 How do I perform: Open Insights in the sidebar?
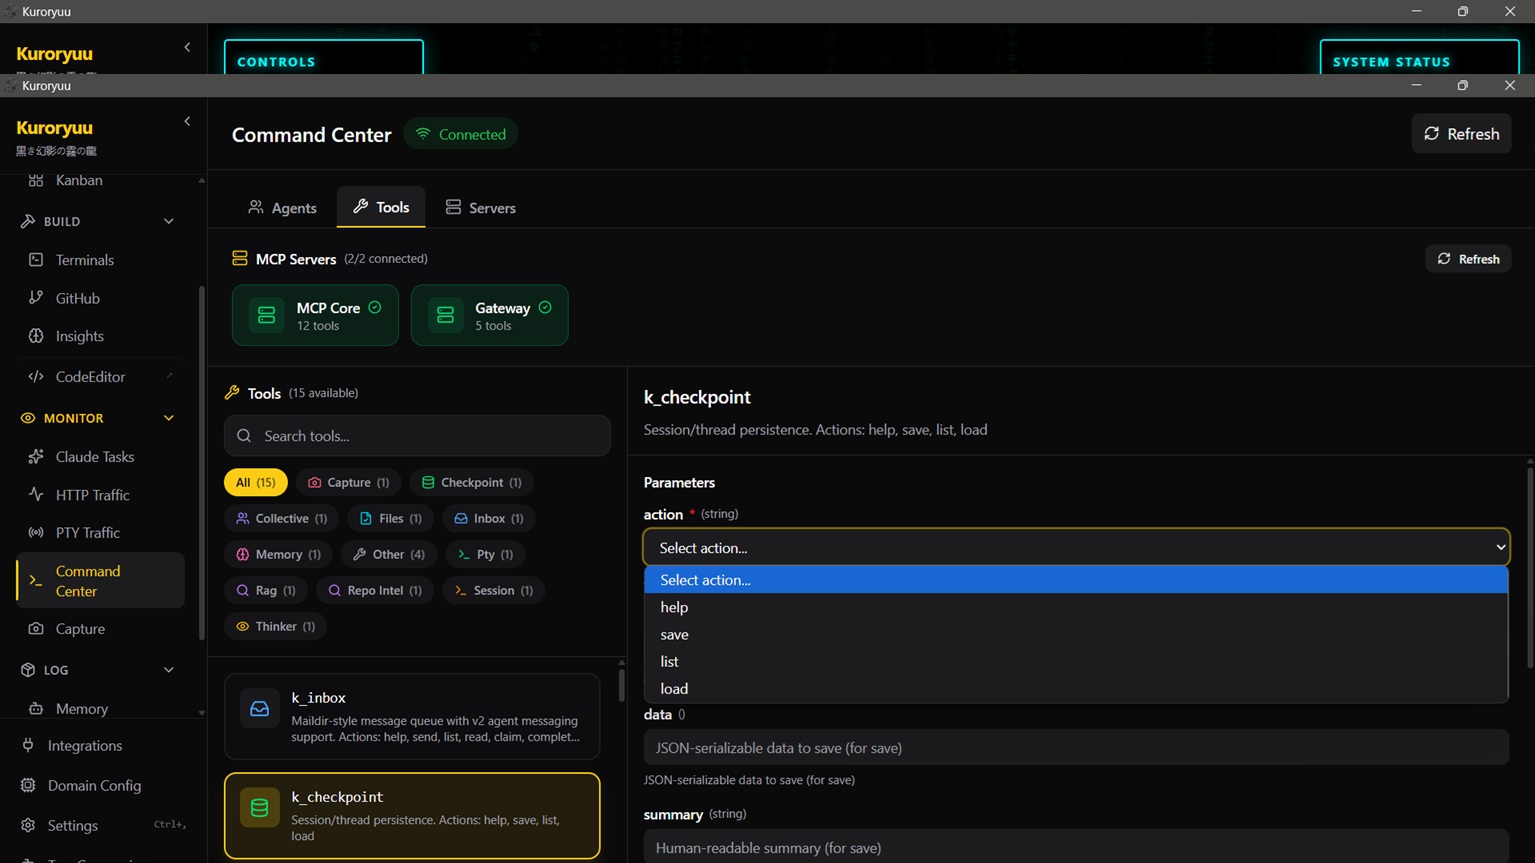tap(79, 336)
